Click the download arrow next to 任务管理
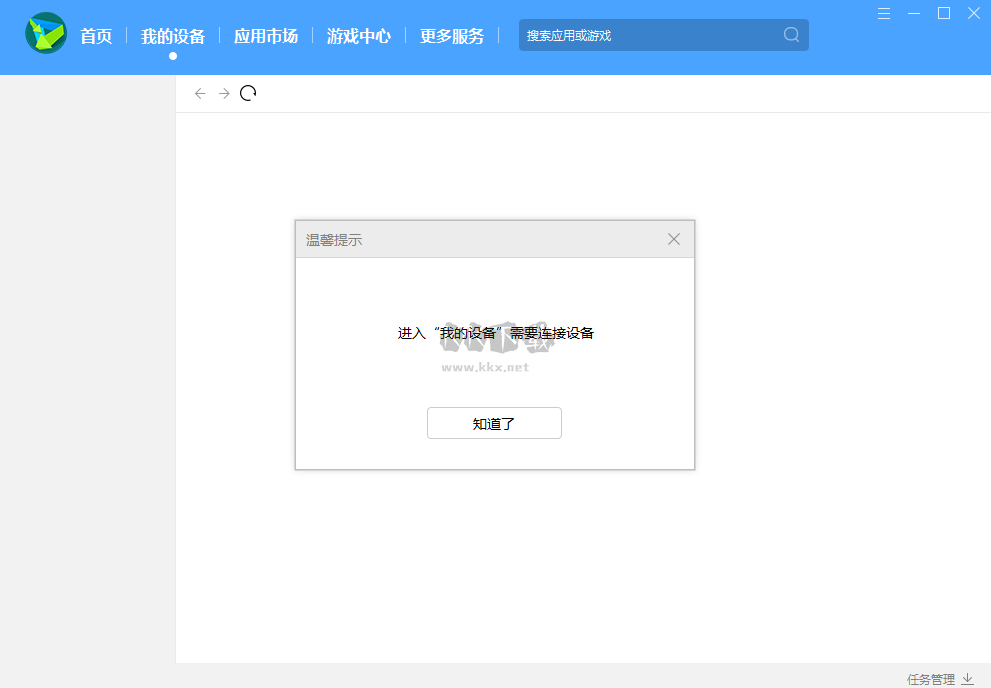 [x=967, y=678]
